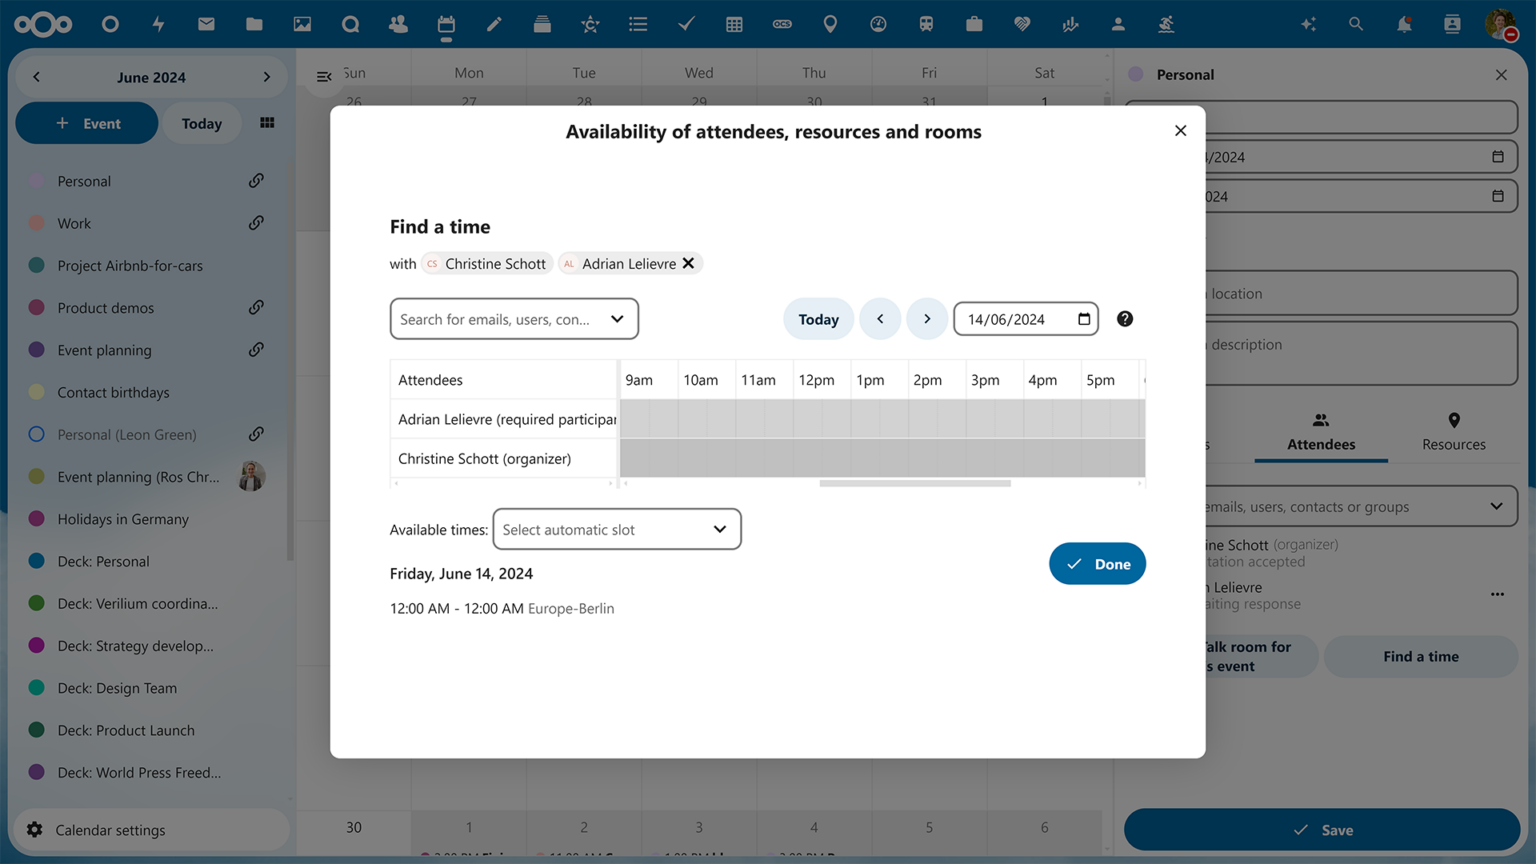Confirm with the Done button

coord(1097,563)
